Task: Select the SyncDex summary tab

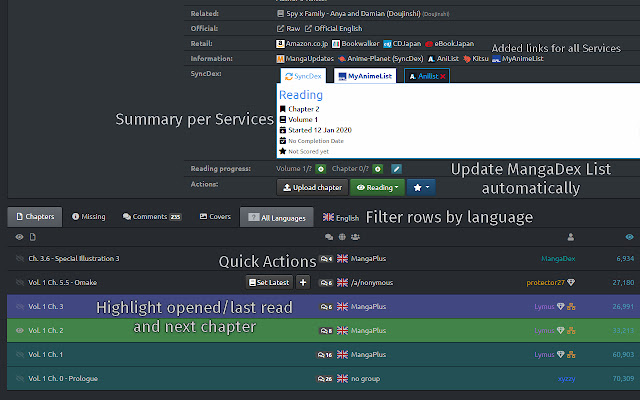Action: click(303, 76)
